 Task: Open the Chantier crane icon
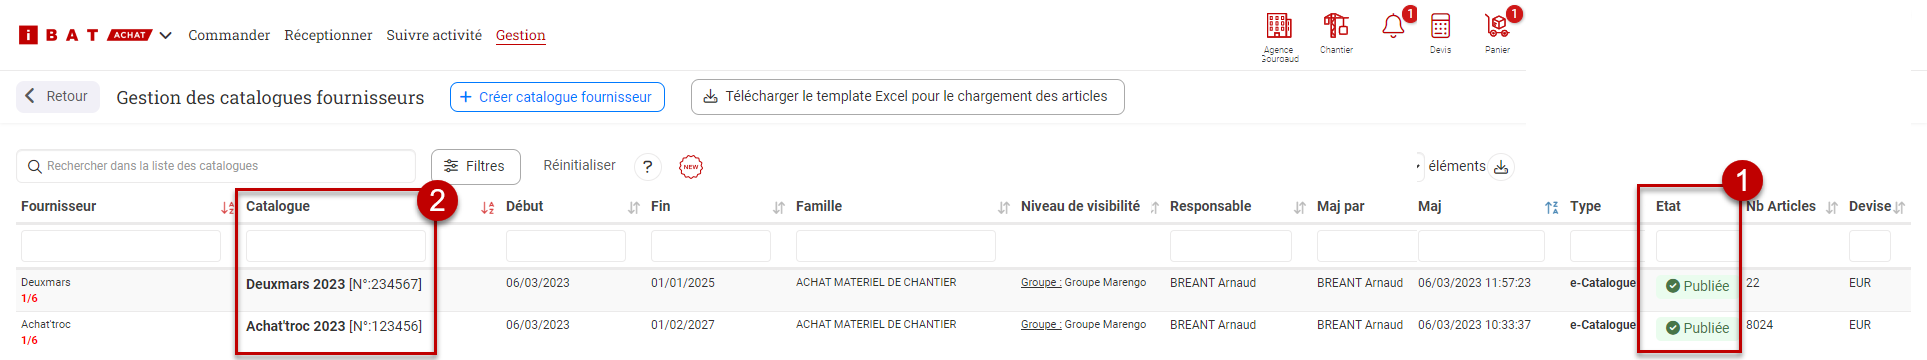[1336, 26]
